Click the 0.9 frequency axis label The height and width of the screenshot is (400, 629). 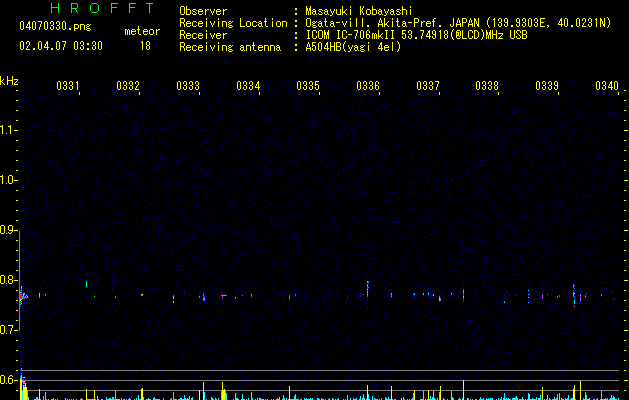tap(8, 230)
